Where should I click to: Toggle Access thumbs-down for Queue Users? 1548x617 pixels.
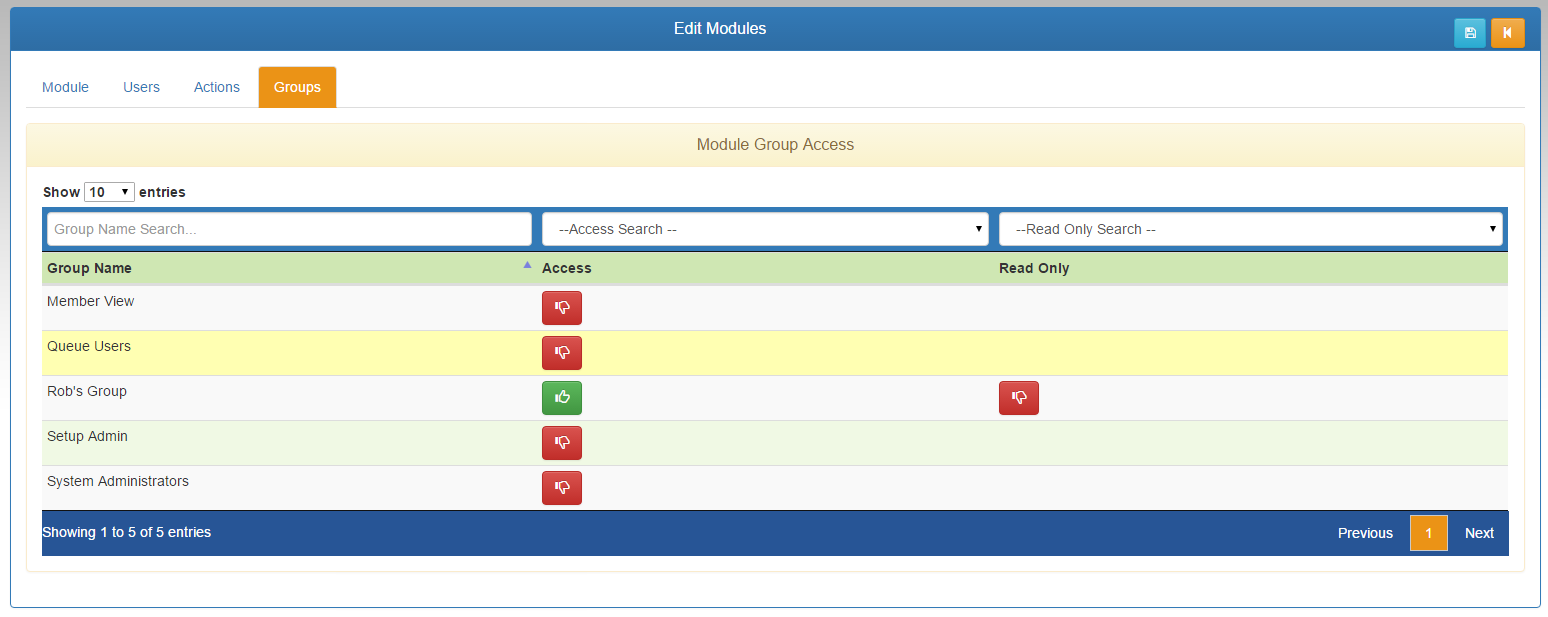click(x=561, y=353)
